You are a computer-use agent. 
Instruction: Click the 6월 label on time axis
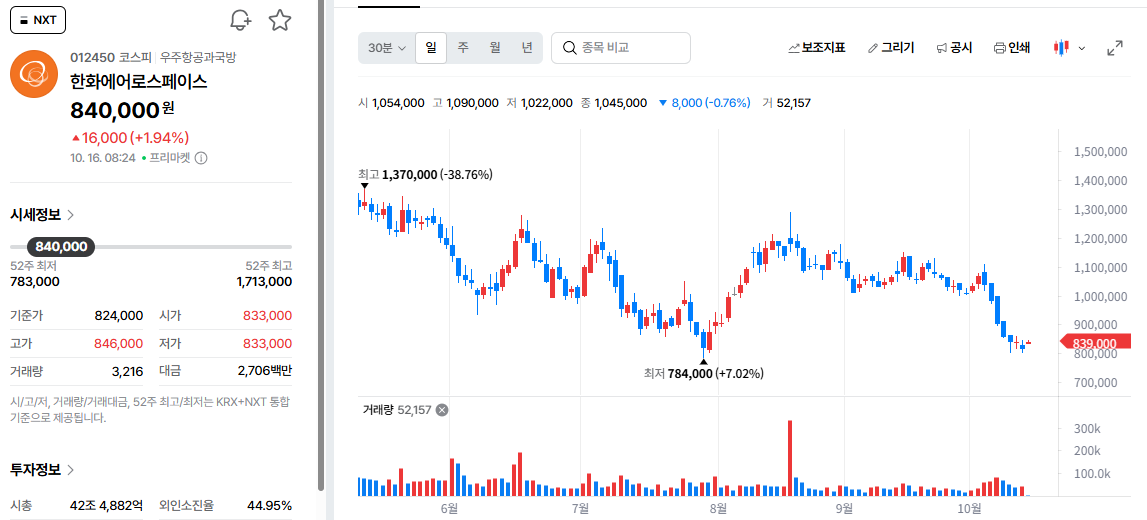(x=449, y=507)
